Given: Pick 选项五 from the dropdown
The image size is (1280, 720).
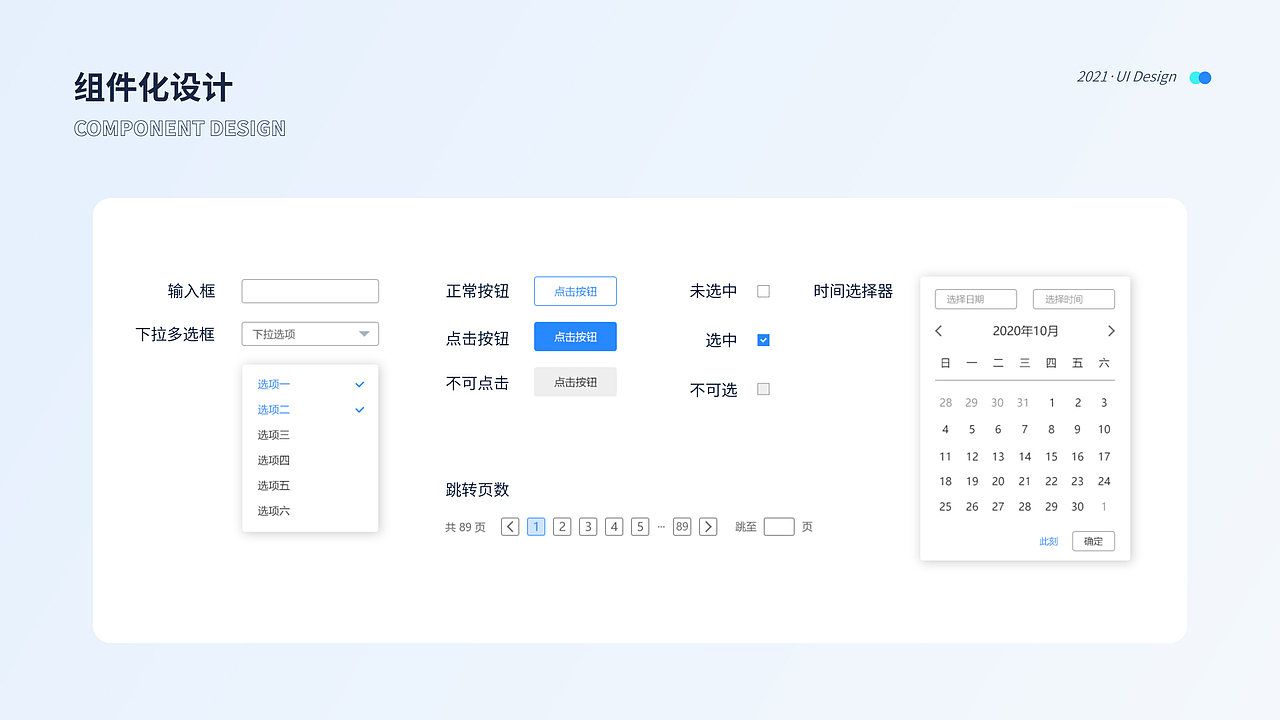Looking at the screenshot, I should [x=310, y=486].
